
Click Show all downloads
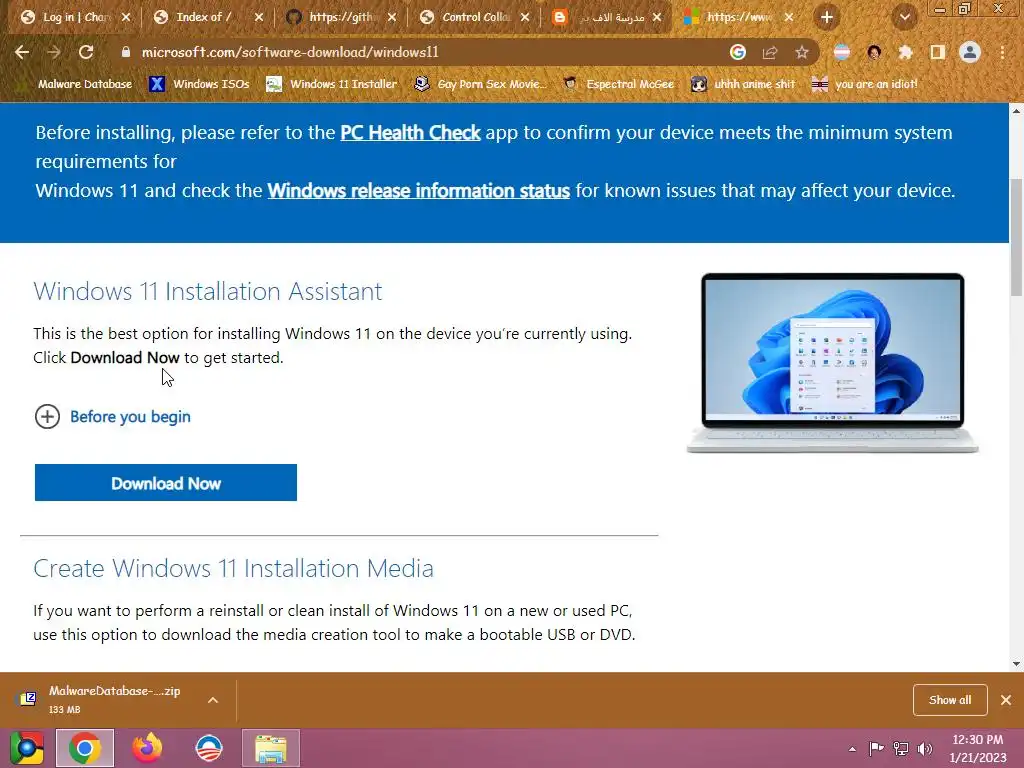pyautogui.click(x=950, y=700)
